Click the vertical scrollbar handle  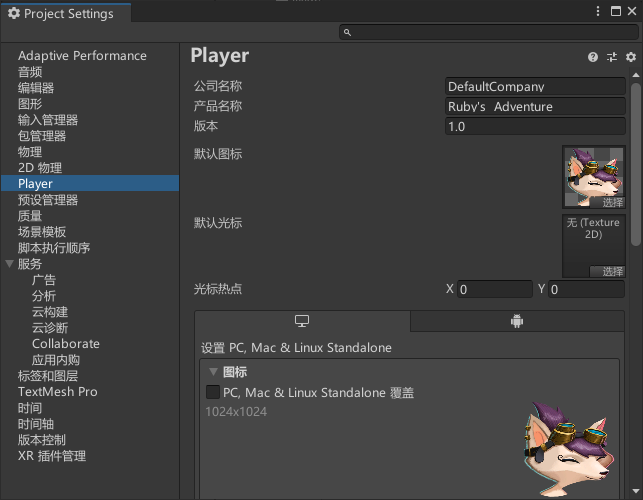coord(636,164)
